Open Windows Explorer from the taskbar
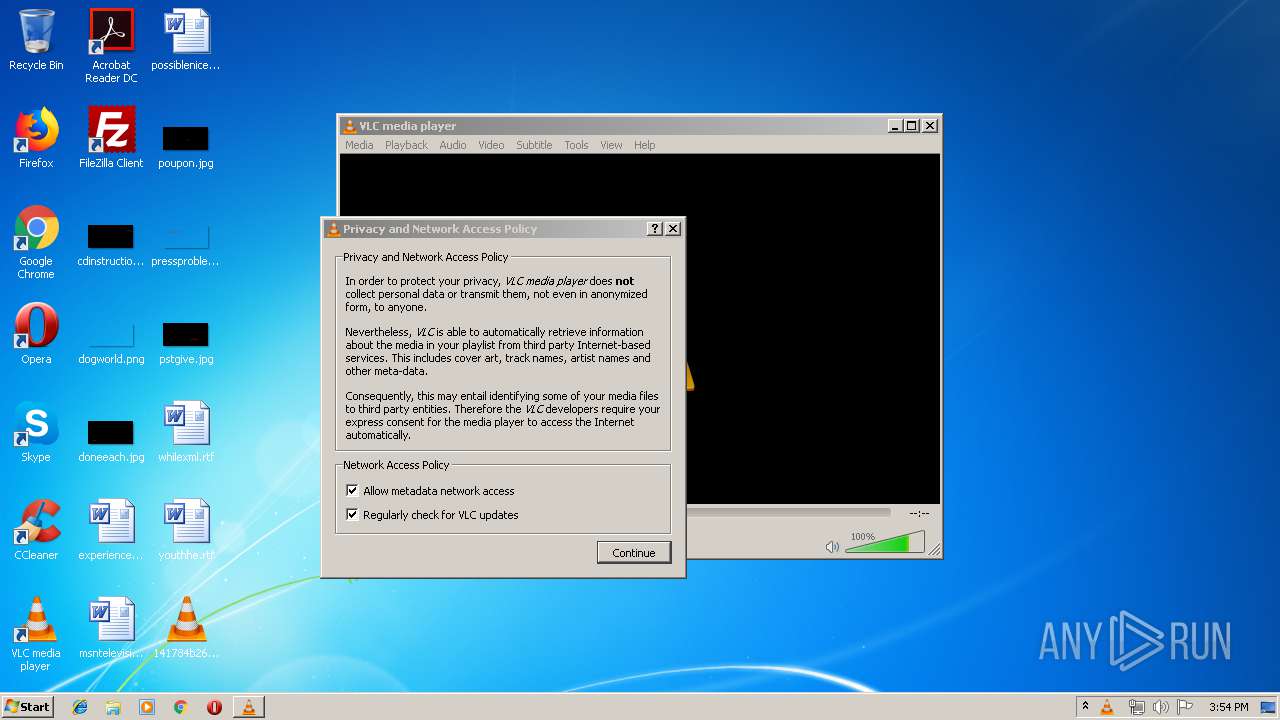Screen dimensions: 1280x720 coord(113,707)
